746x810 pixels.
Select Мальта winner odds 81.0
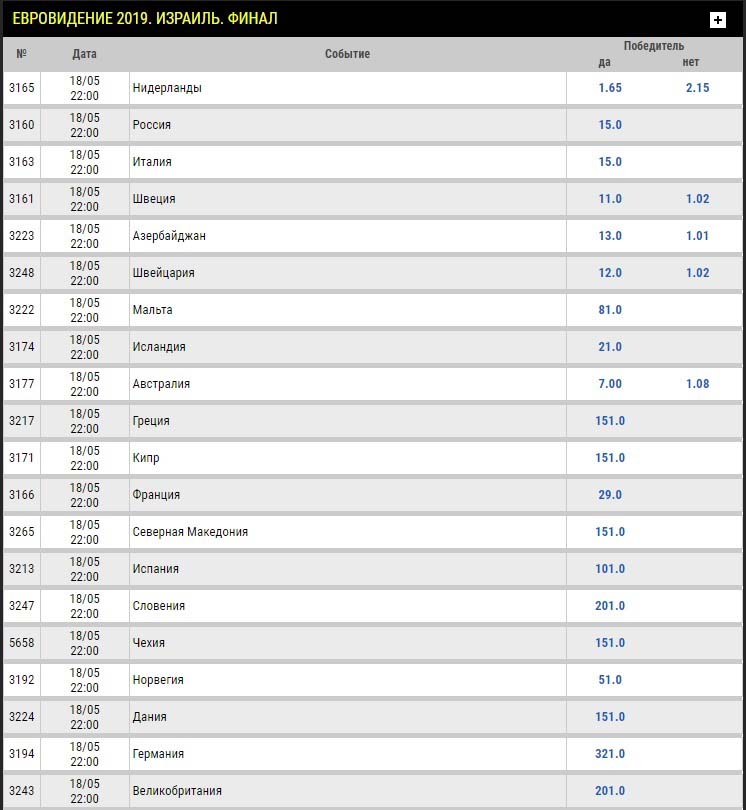[x=610, y=310]
